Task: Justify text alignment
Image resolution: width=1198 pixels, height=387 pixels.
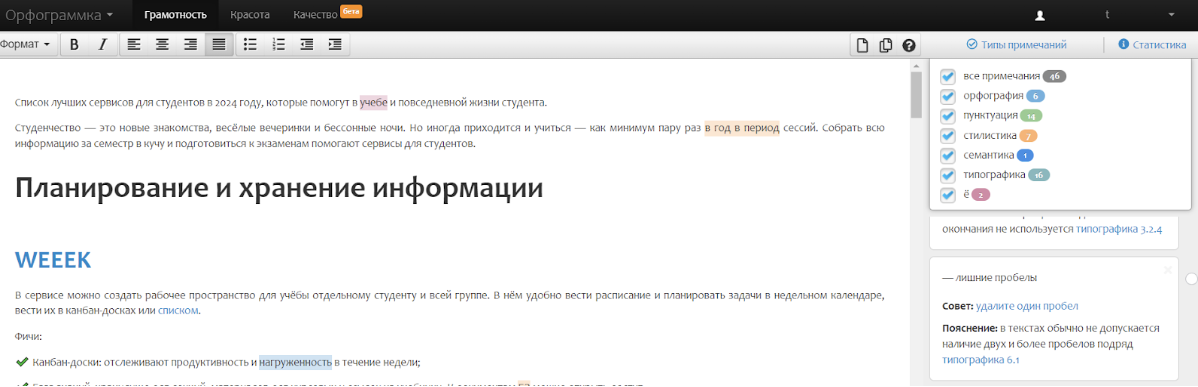Action: 219,45
